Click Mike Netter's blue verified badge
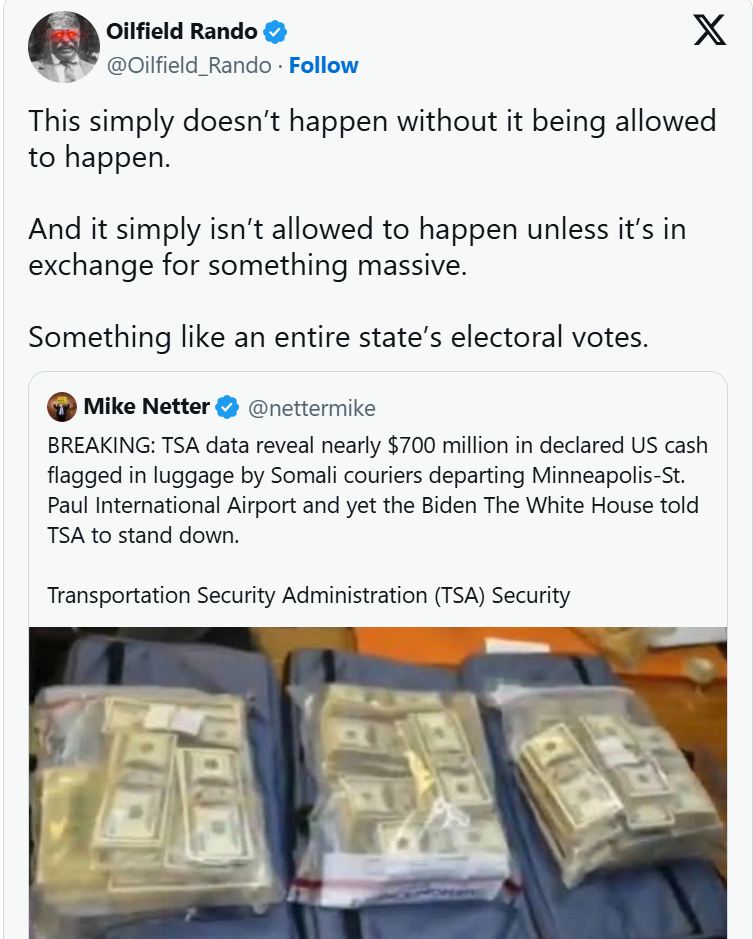The width and height of the screenshot is (753, 939). pos(228,407)
